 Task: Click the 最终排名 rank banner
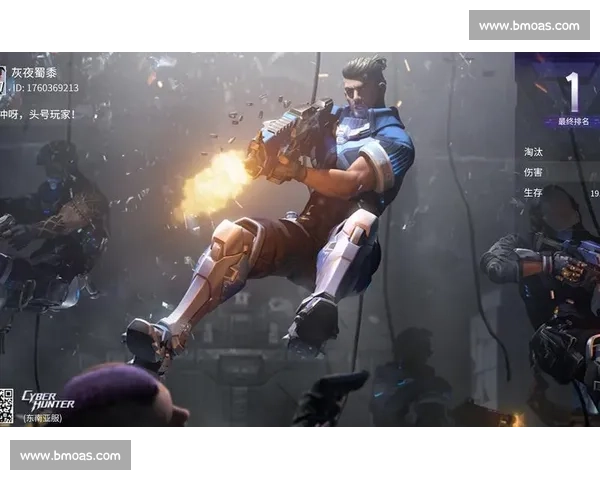pos(571,122)
